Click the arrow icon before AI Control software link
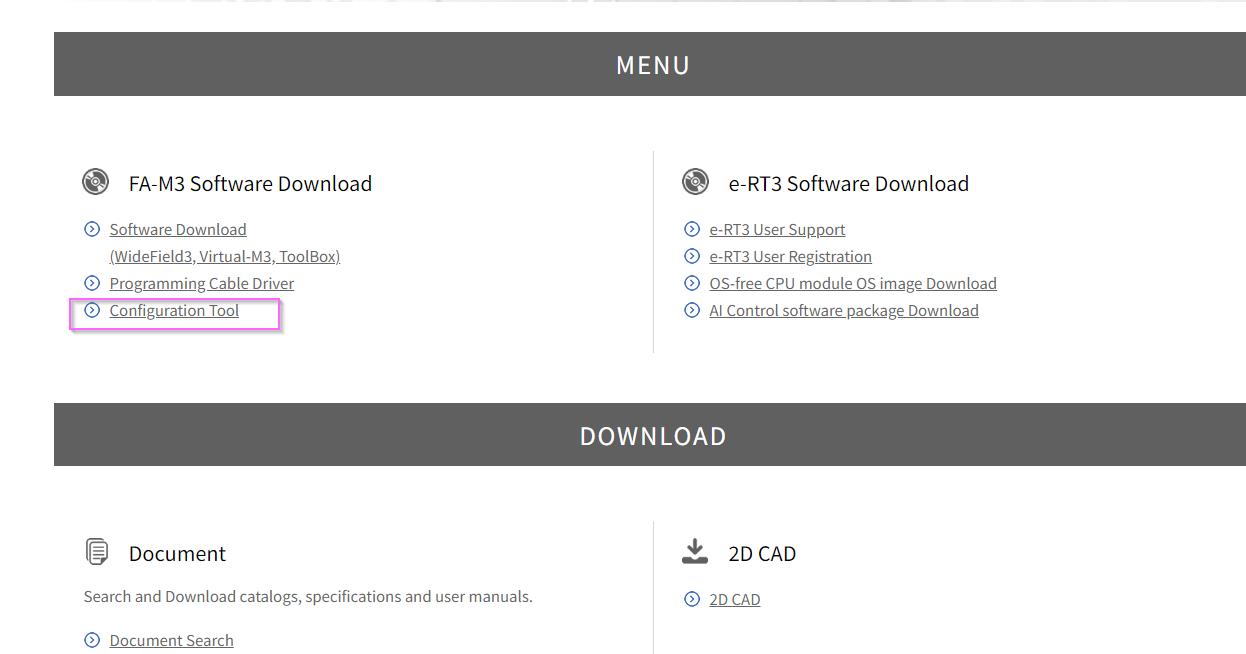Screen dimensions: 1246x654 [692, 310]
